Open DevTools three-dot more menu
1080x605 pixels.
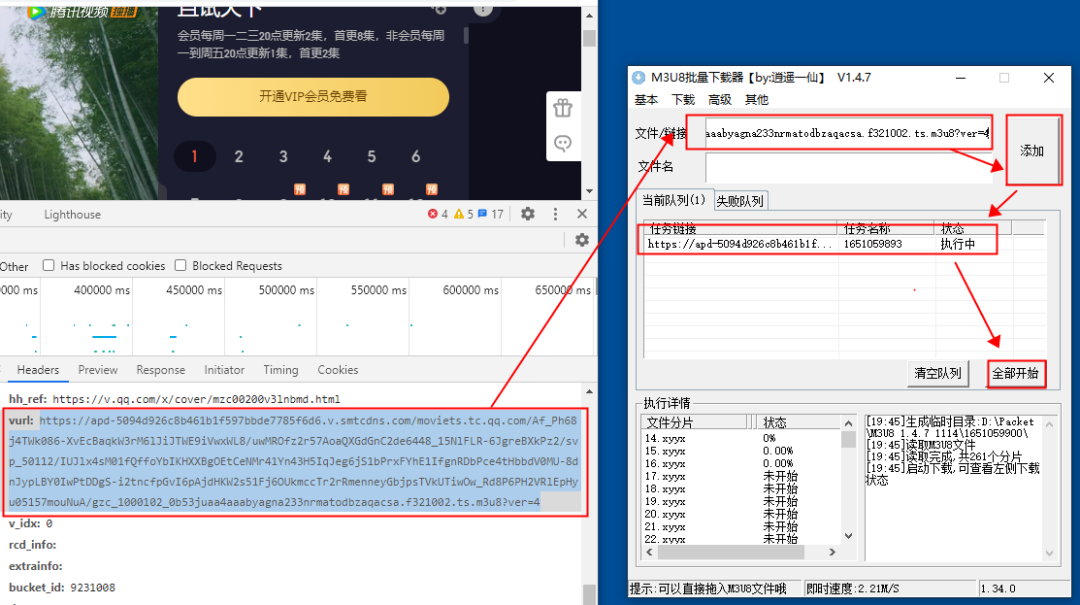click(x=555, y=214)
